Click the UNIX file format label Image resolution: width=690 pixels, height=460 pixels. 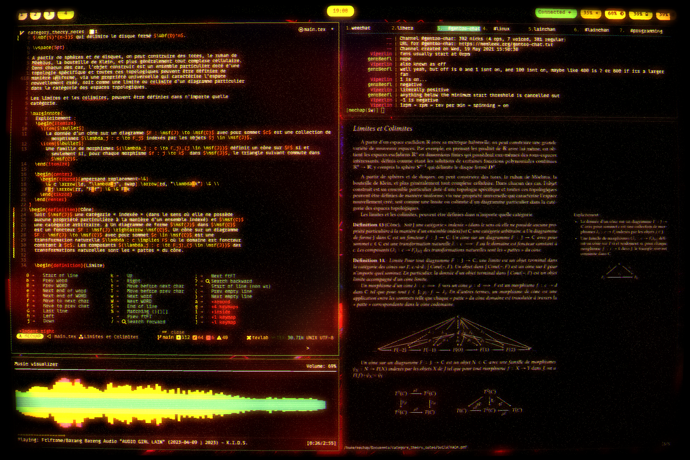click(x=312, y=338)
